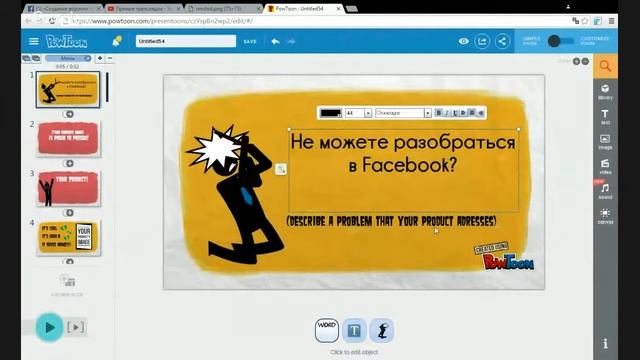
Task: Open the share icon in header
Action: pos(502,41)
